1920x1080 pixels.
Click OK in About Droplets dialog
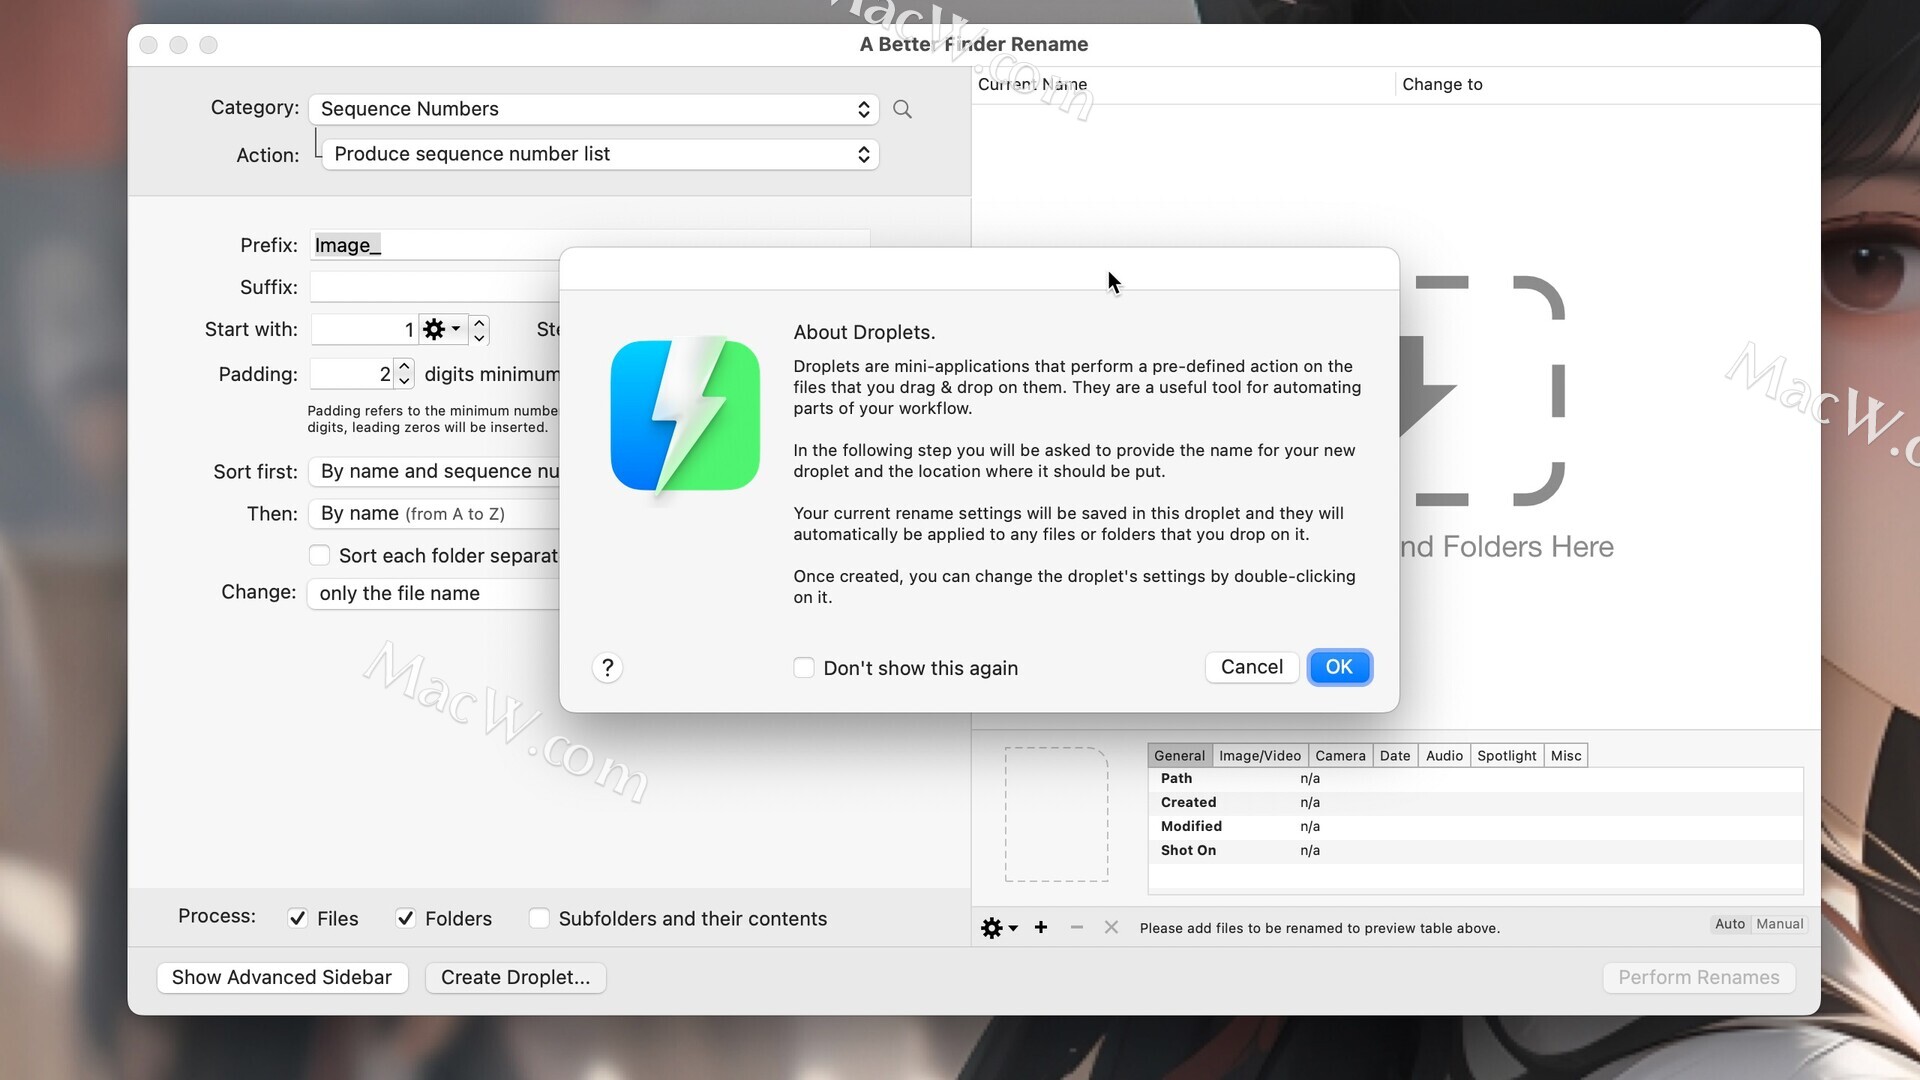pos(1339,667)
